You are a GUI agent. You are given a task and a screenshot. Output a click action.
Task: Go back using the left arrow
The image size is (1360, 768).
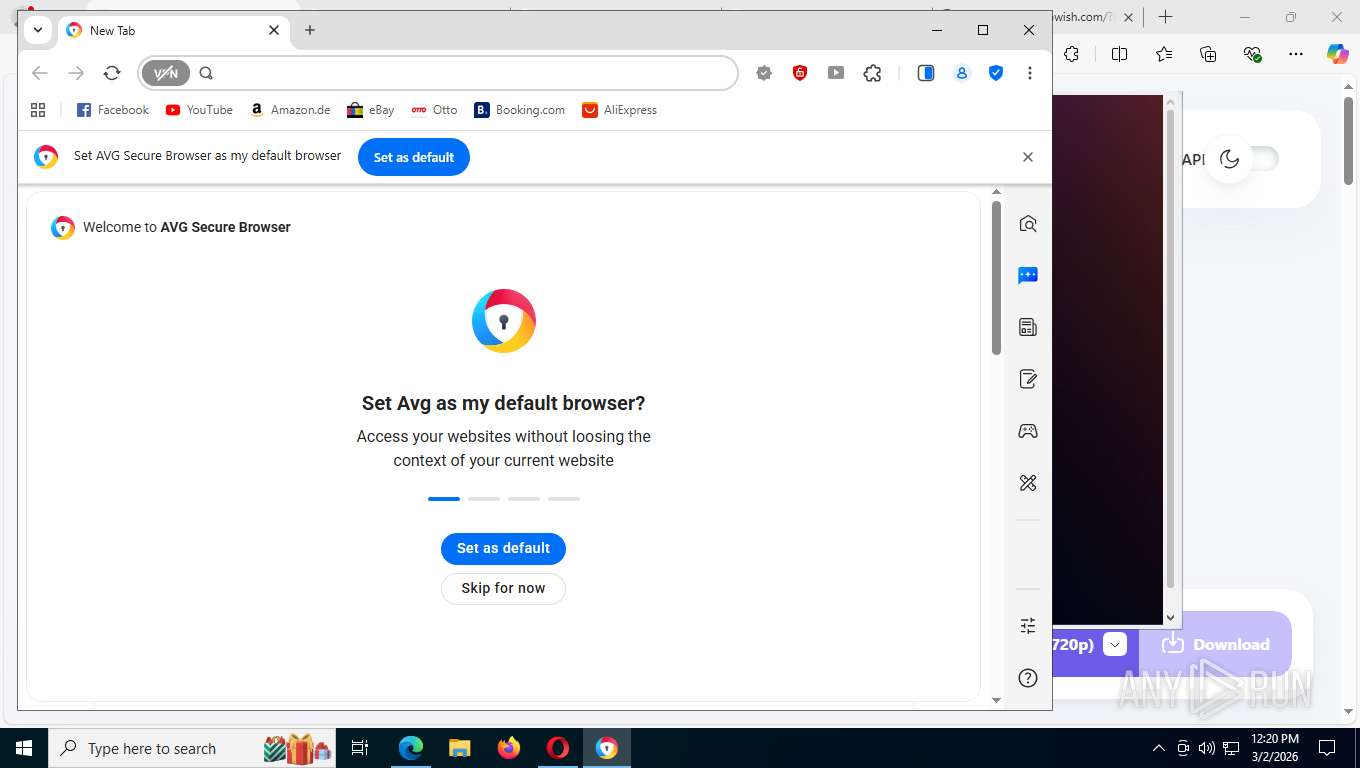tap(40, 73)
